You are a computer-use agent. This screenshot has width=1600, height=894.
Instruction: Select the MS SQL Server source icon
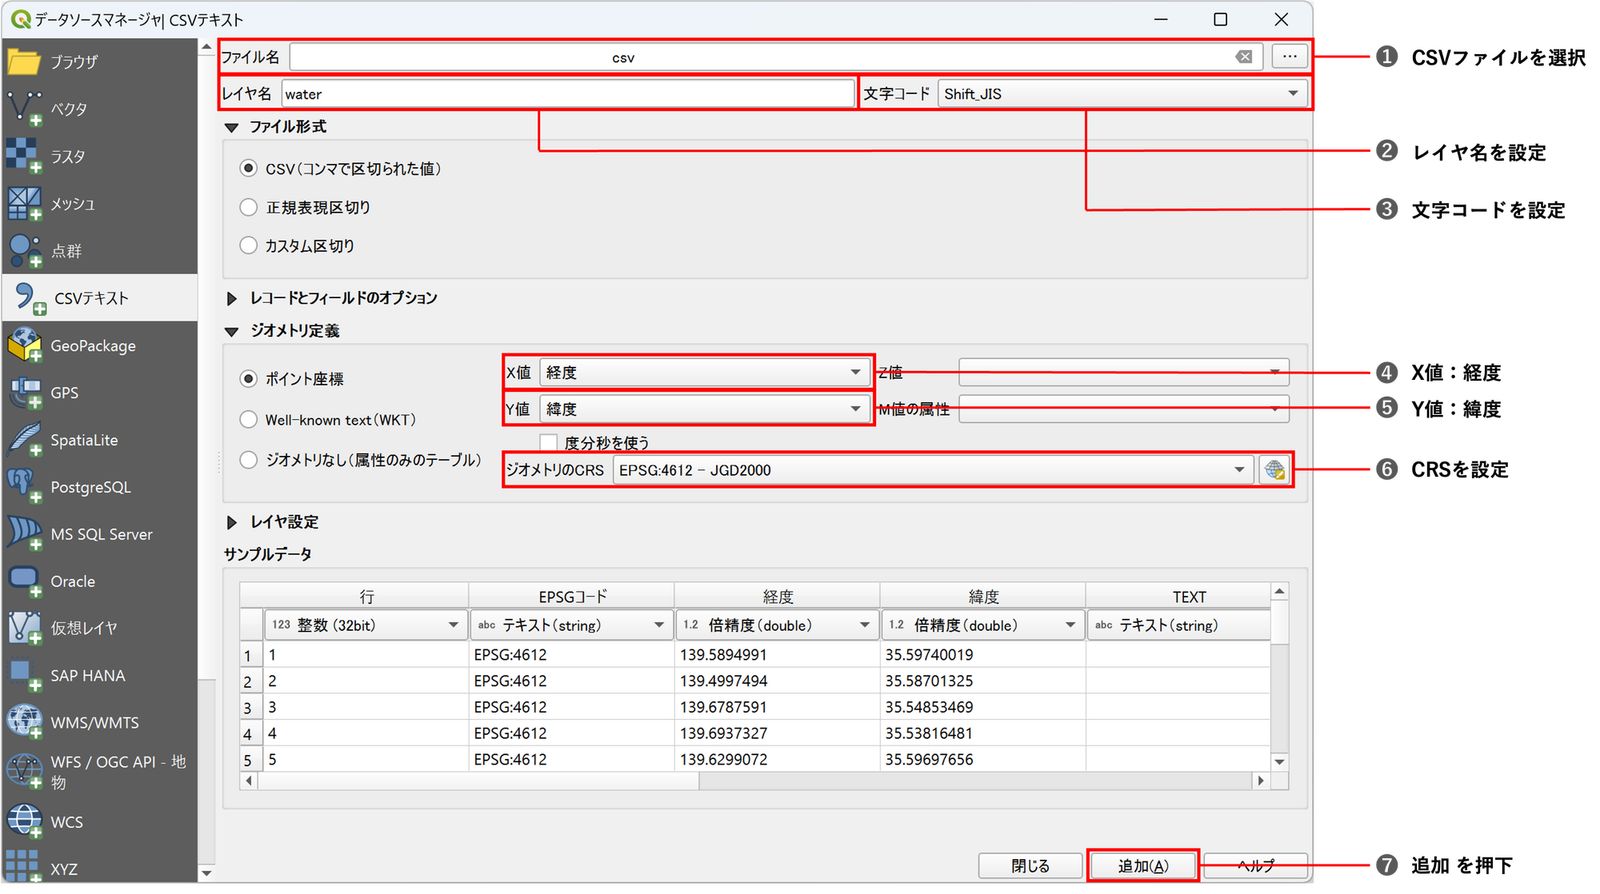click(x=24, y=533)
